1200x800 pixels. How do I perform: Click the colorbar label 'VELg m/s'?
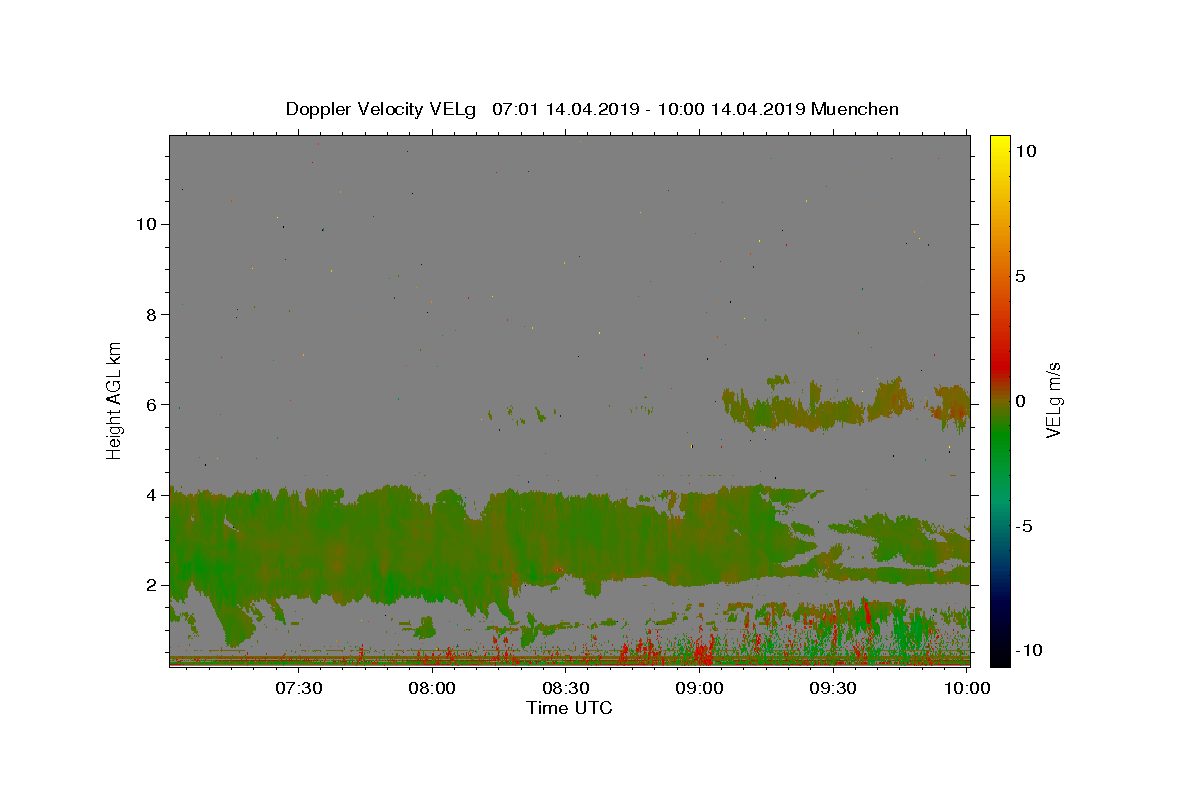coord(1053,401)
